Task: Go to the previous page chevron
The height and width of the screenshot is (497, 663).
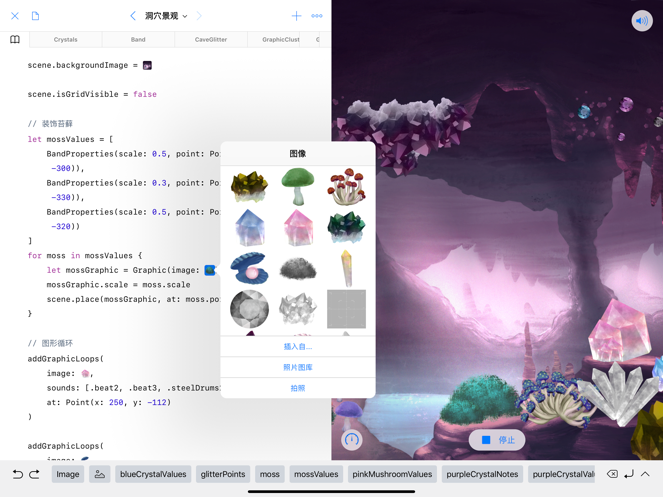Action: click(133, 16)
